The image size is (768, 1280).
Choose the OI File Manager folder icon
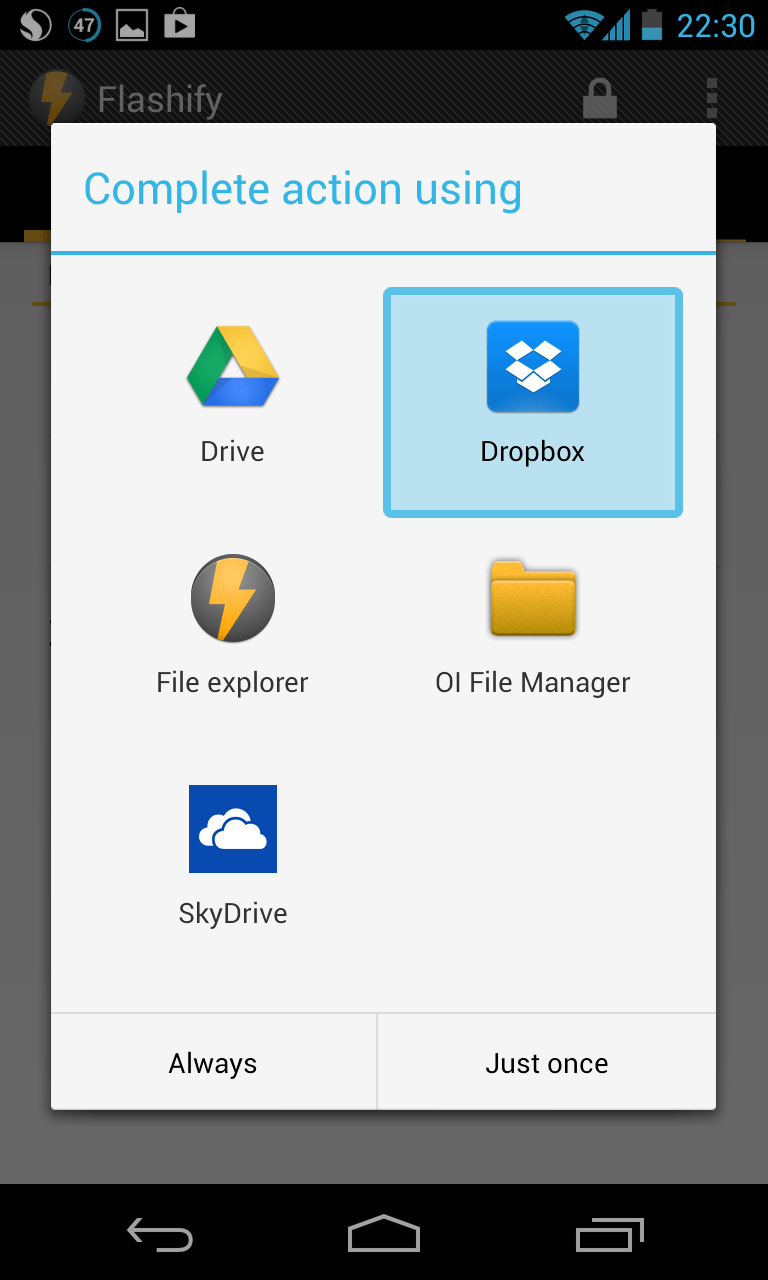pos(533,598)
